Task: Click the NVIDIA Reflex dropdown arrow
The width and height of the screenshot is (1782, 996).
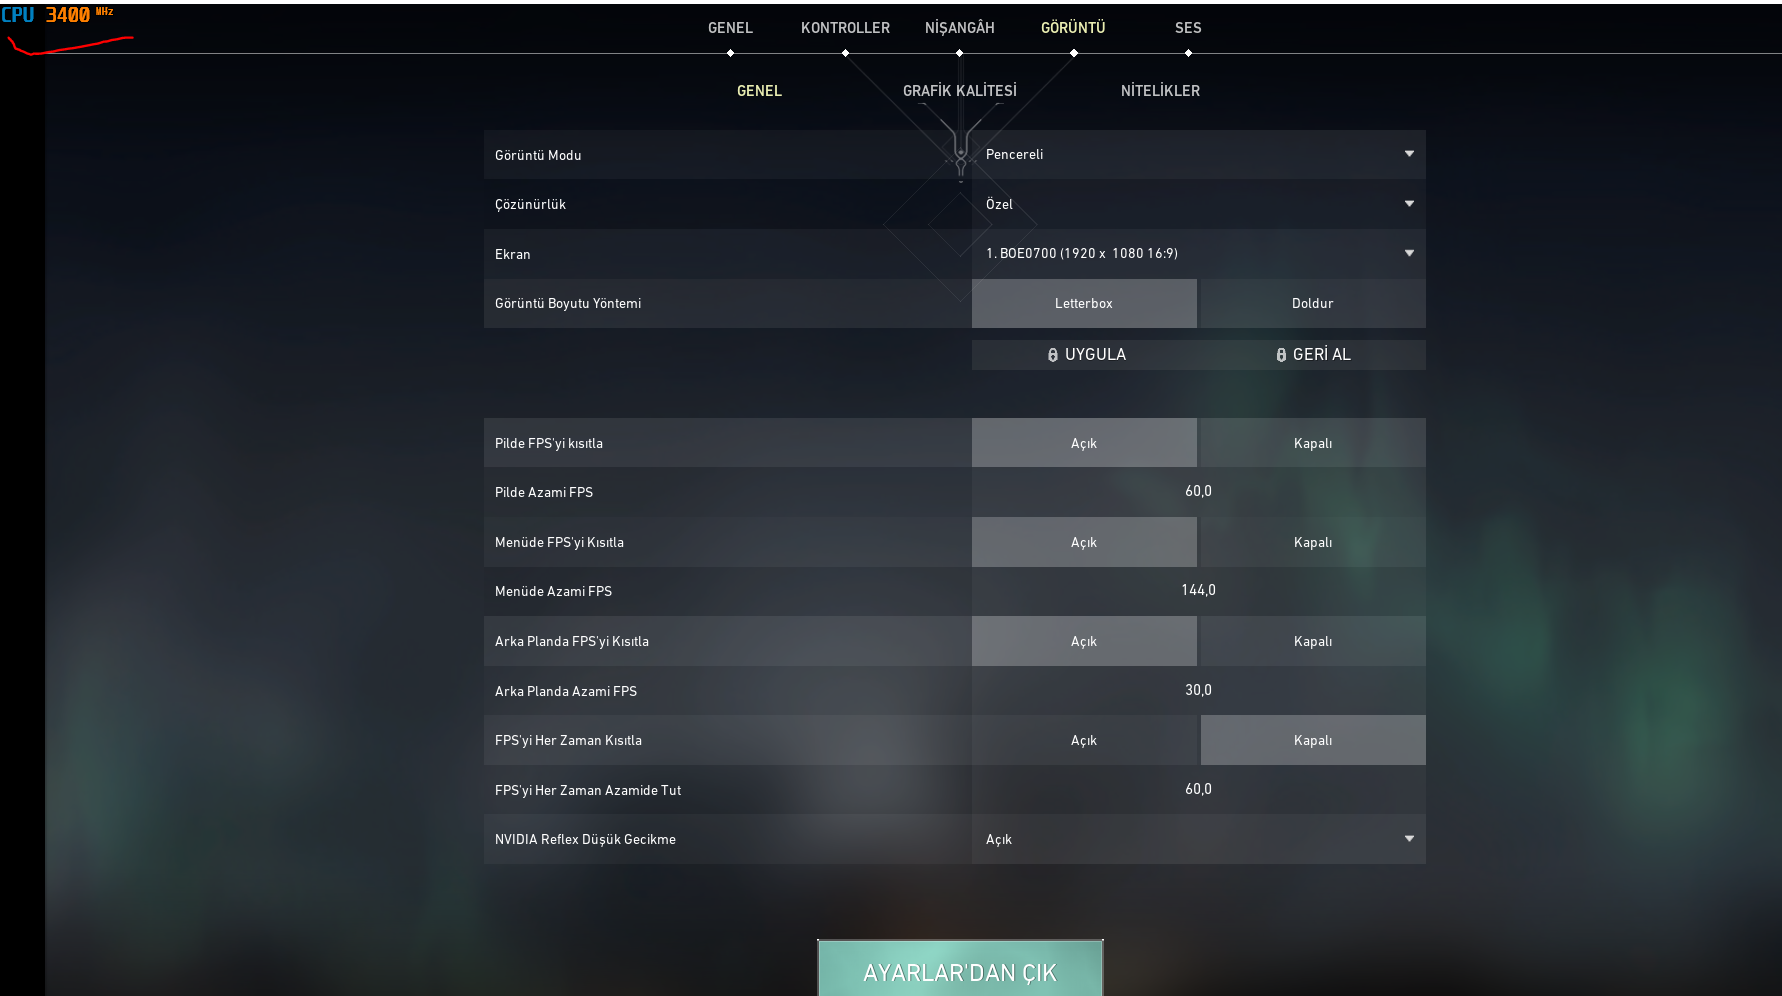Action: click(x=1409, y=839)
